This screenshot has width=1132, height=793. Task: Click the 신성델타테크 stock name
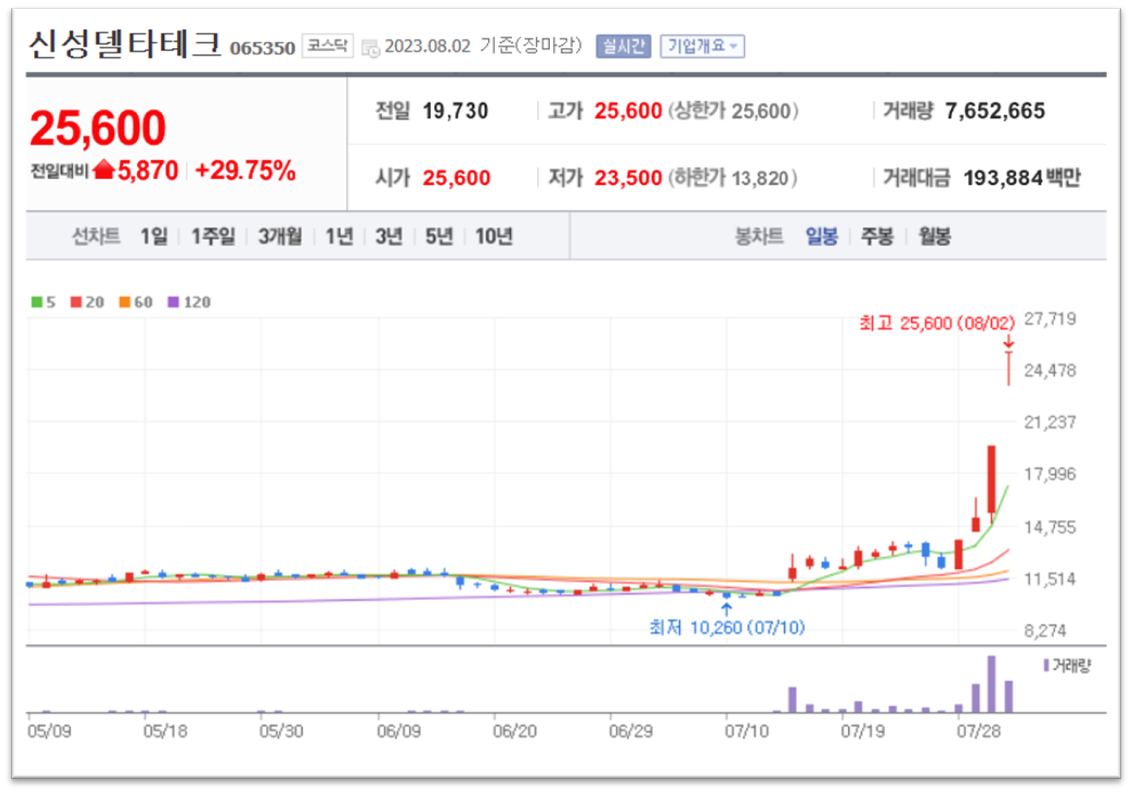pyautogui.click(x=125, y=44)
